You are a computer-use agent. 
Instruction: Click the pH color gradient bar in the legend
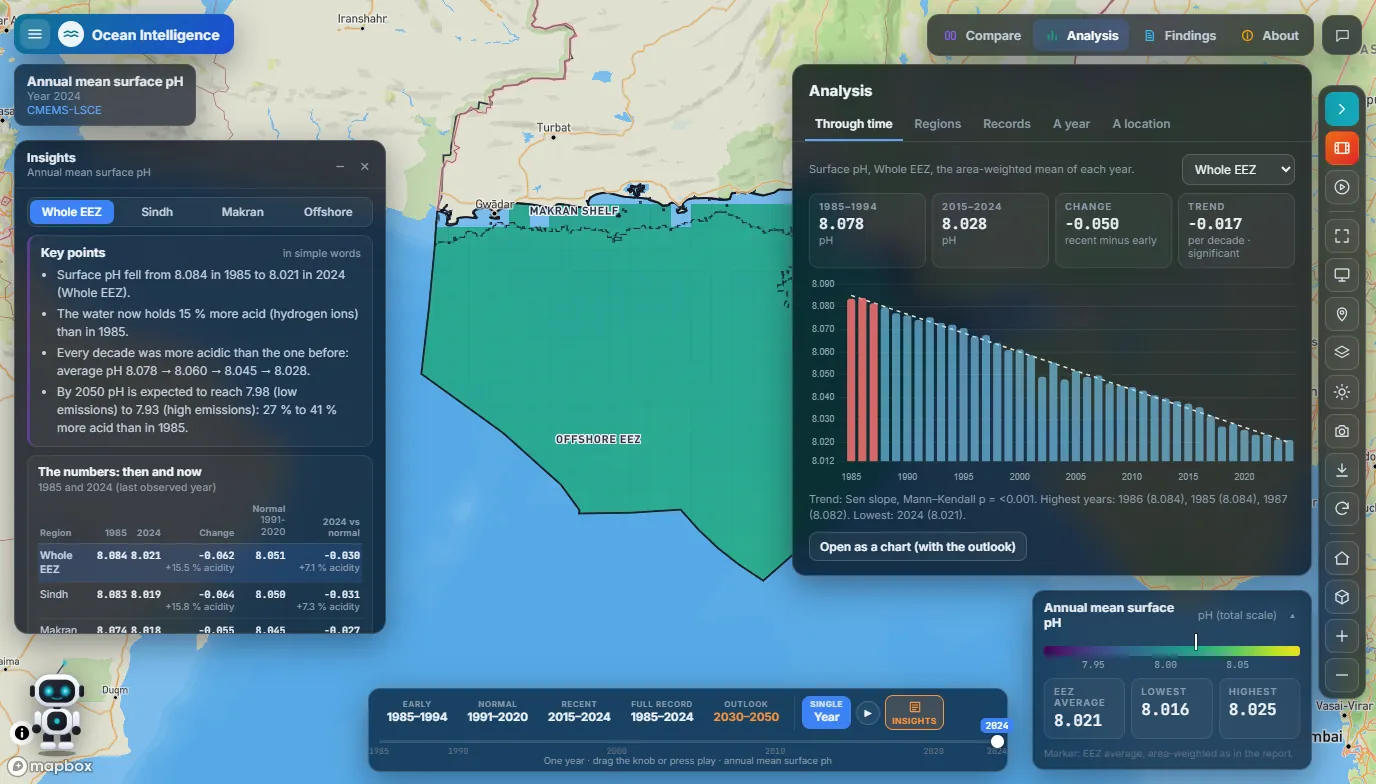1171,651
